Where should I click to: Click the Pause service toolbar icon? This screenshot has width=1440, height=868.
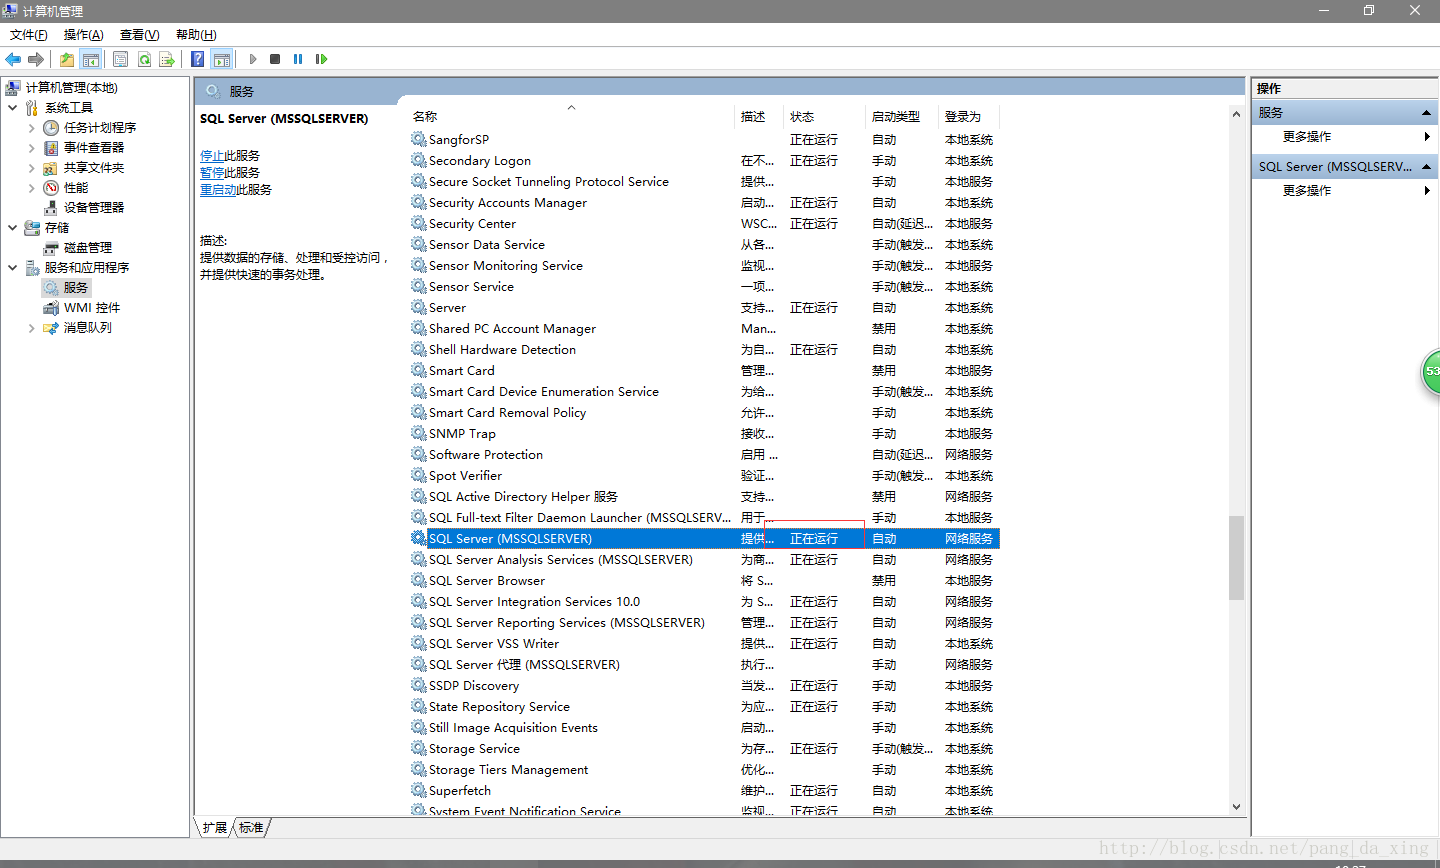click(298, 59)
